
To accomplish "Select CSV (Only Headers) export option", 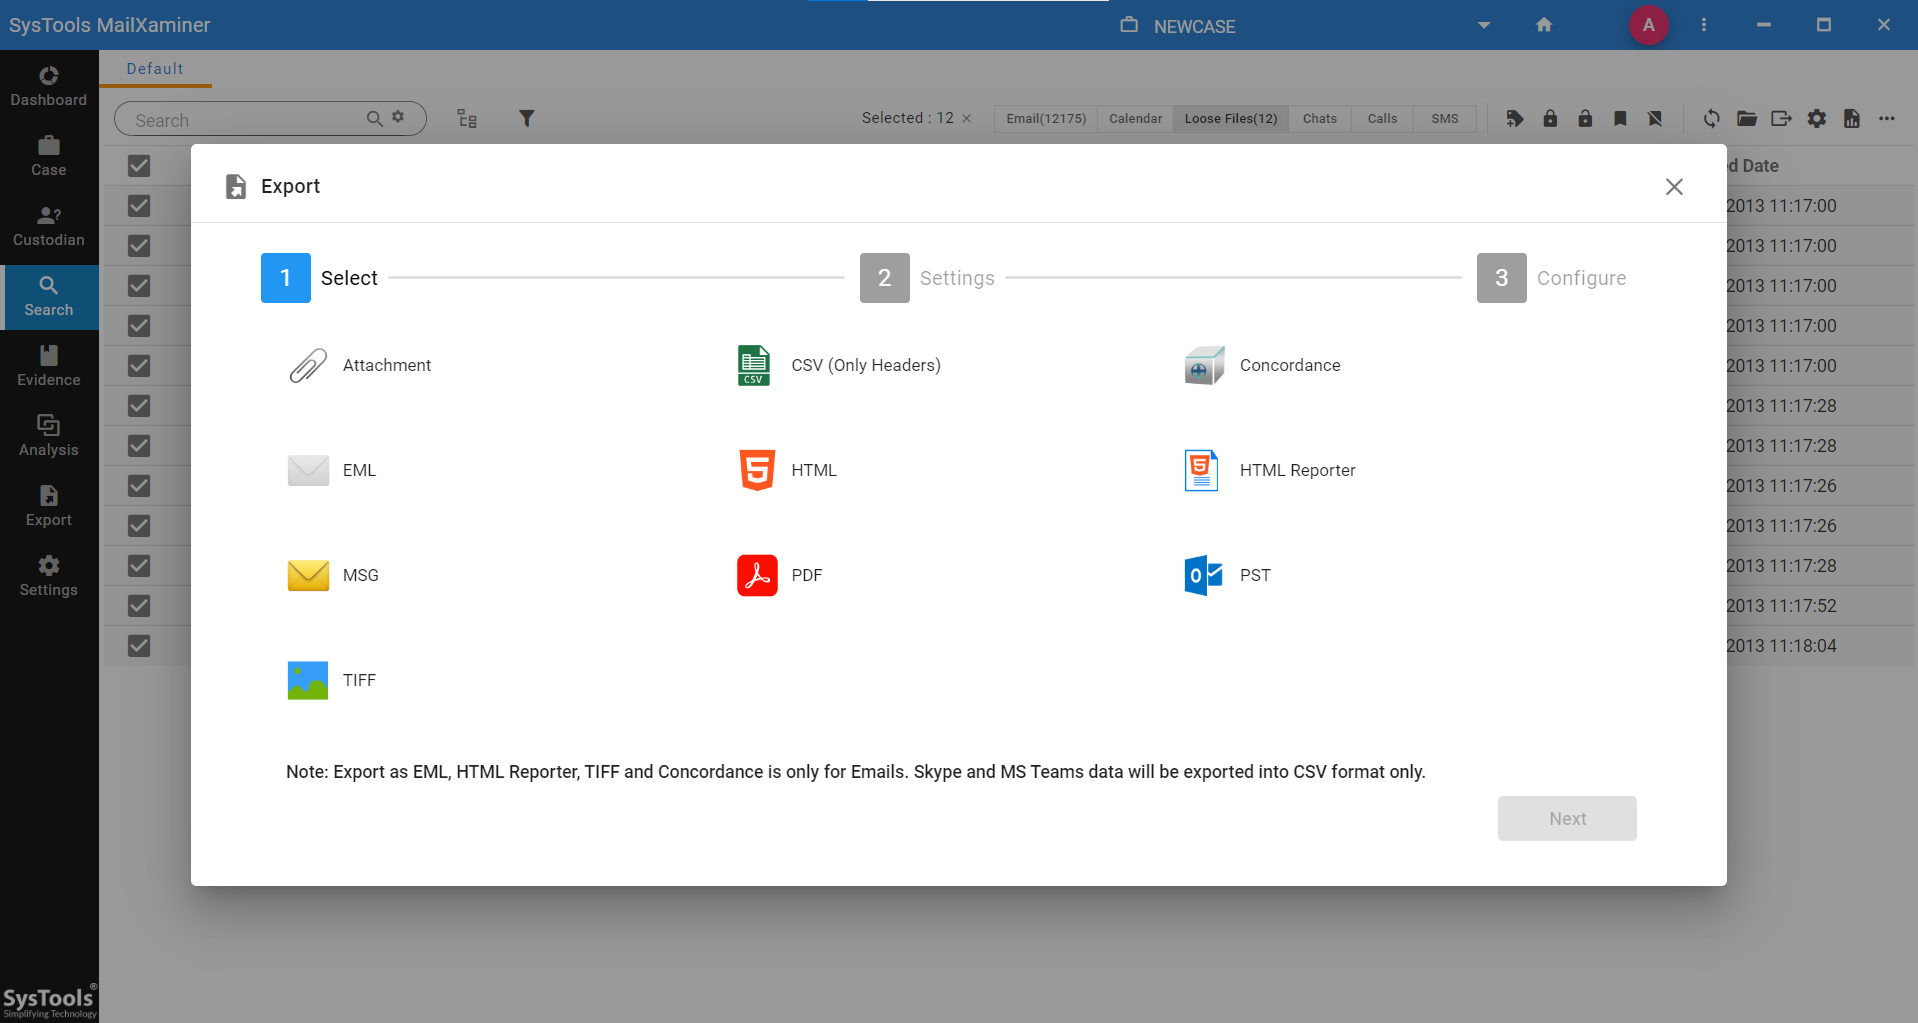I will (839, 366).
